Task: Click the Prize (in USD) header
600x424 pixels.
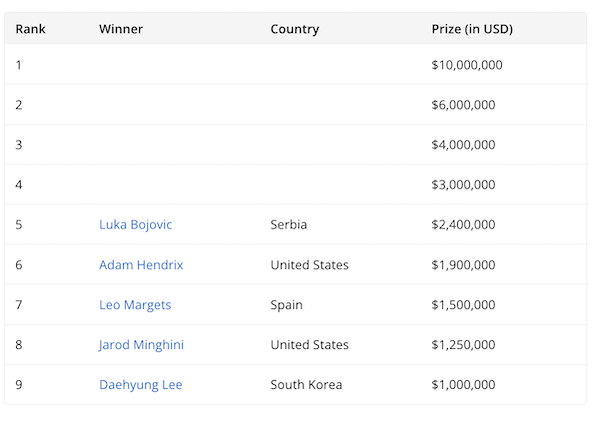Action: [472, 29]
